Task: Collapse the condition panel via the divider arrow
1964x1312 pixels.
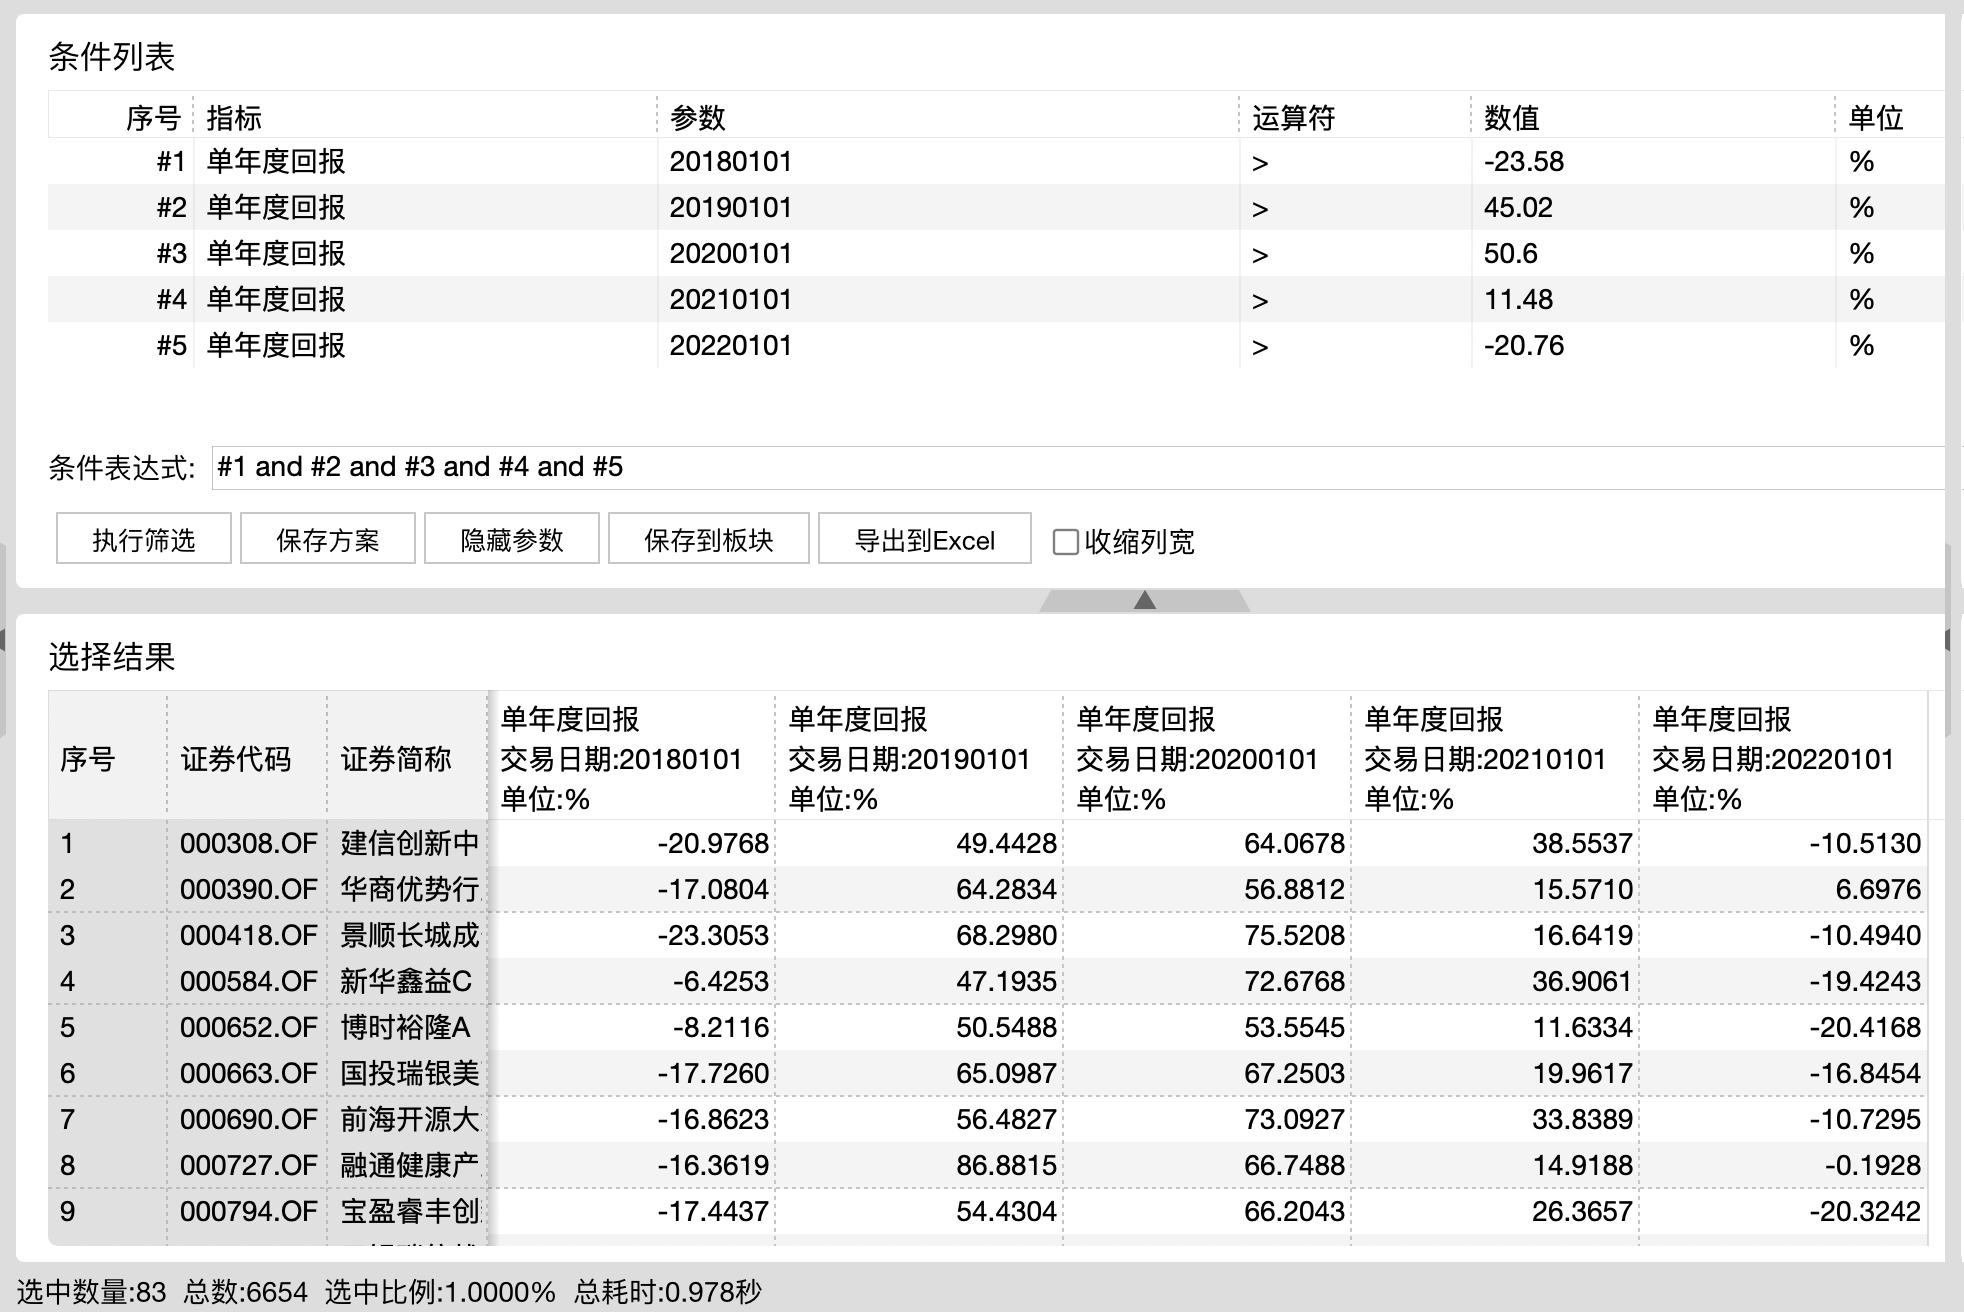Action: 1143,600
